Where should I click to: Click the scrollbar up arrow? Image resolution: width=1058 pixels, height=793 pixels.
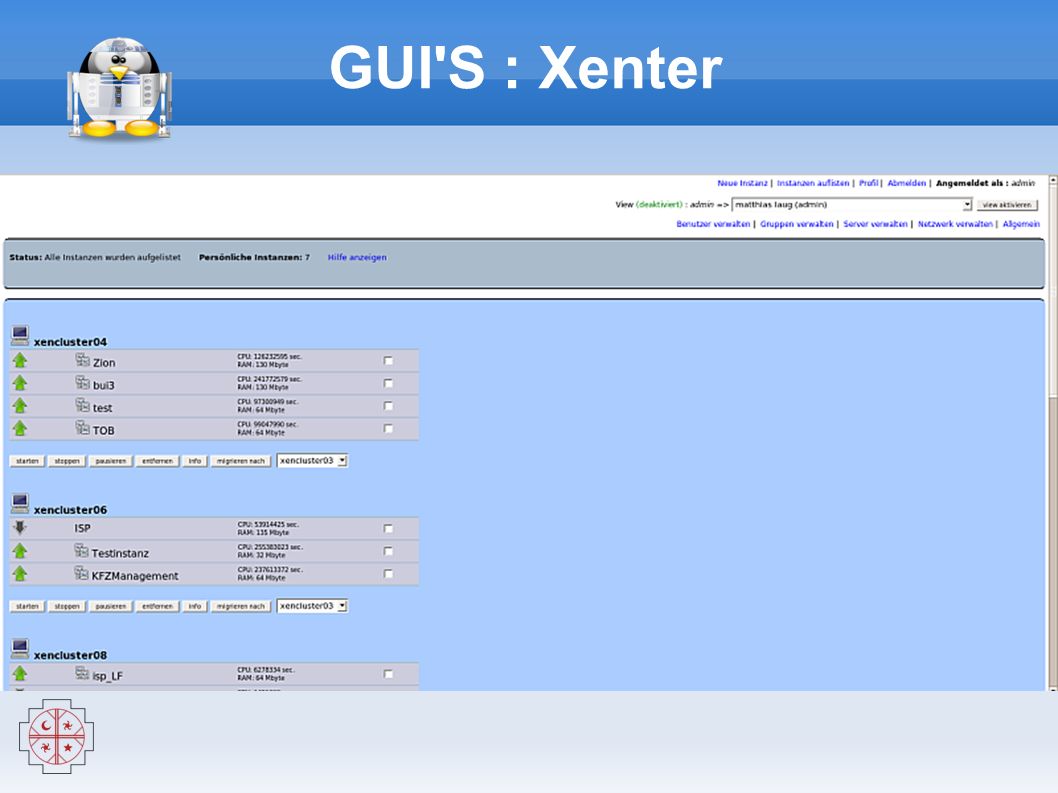[x=1053, y=180]
